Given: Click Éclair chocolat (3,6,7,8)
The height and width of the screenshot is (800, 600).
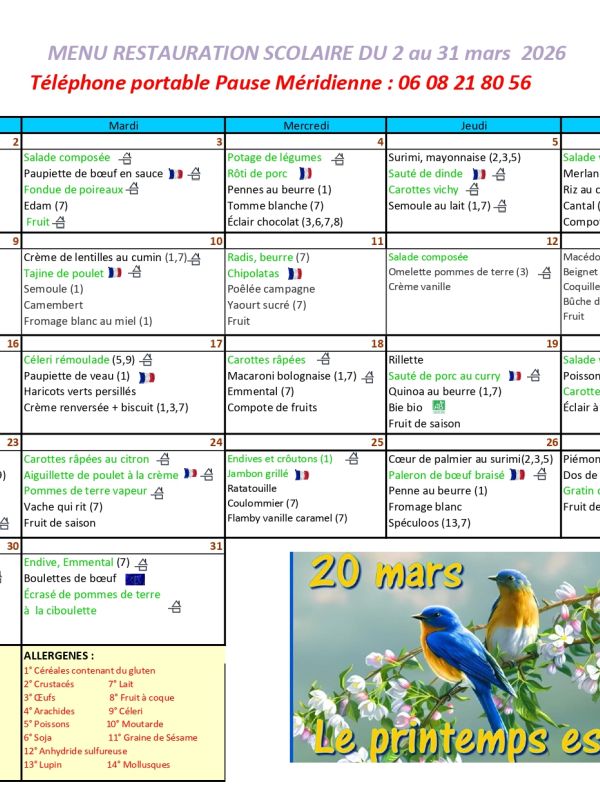Looking at the screenshot, I should point(285,222).
